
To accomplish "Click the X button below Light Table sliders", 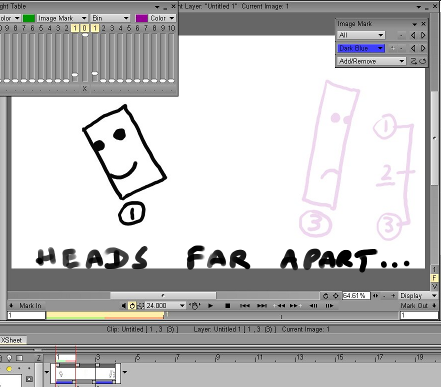I will coord(85,88).
